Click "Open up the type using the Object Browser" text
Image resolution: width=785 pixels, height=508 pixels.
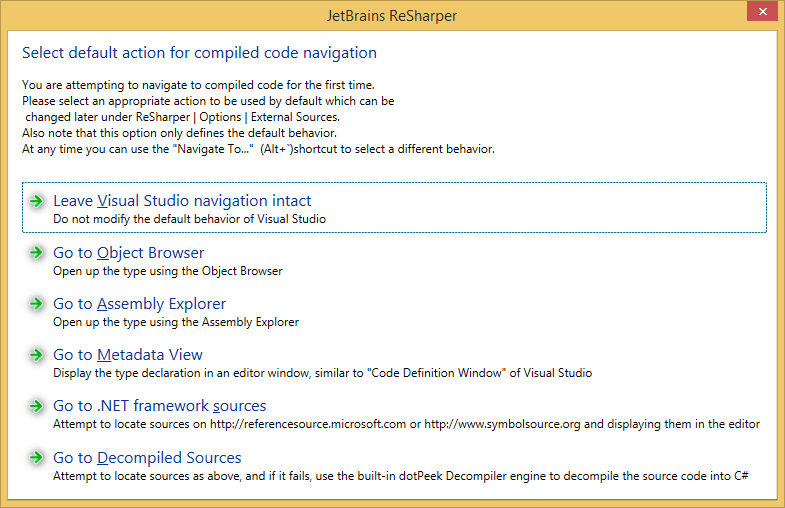pos(167,271)
